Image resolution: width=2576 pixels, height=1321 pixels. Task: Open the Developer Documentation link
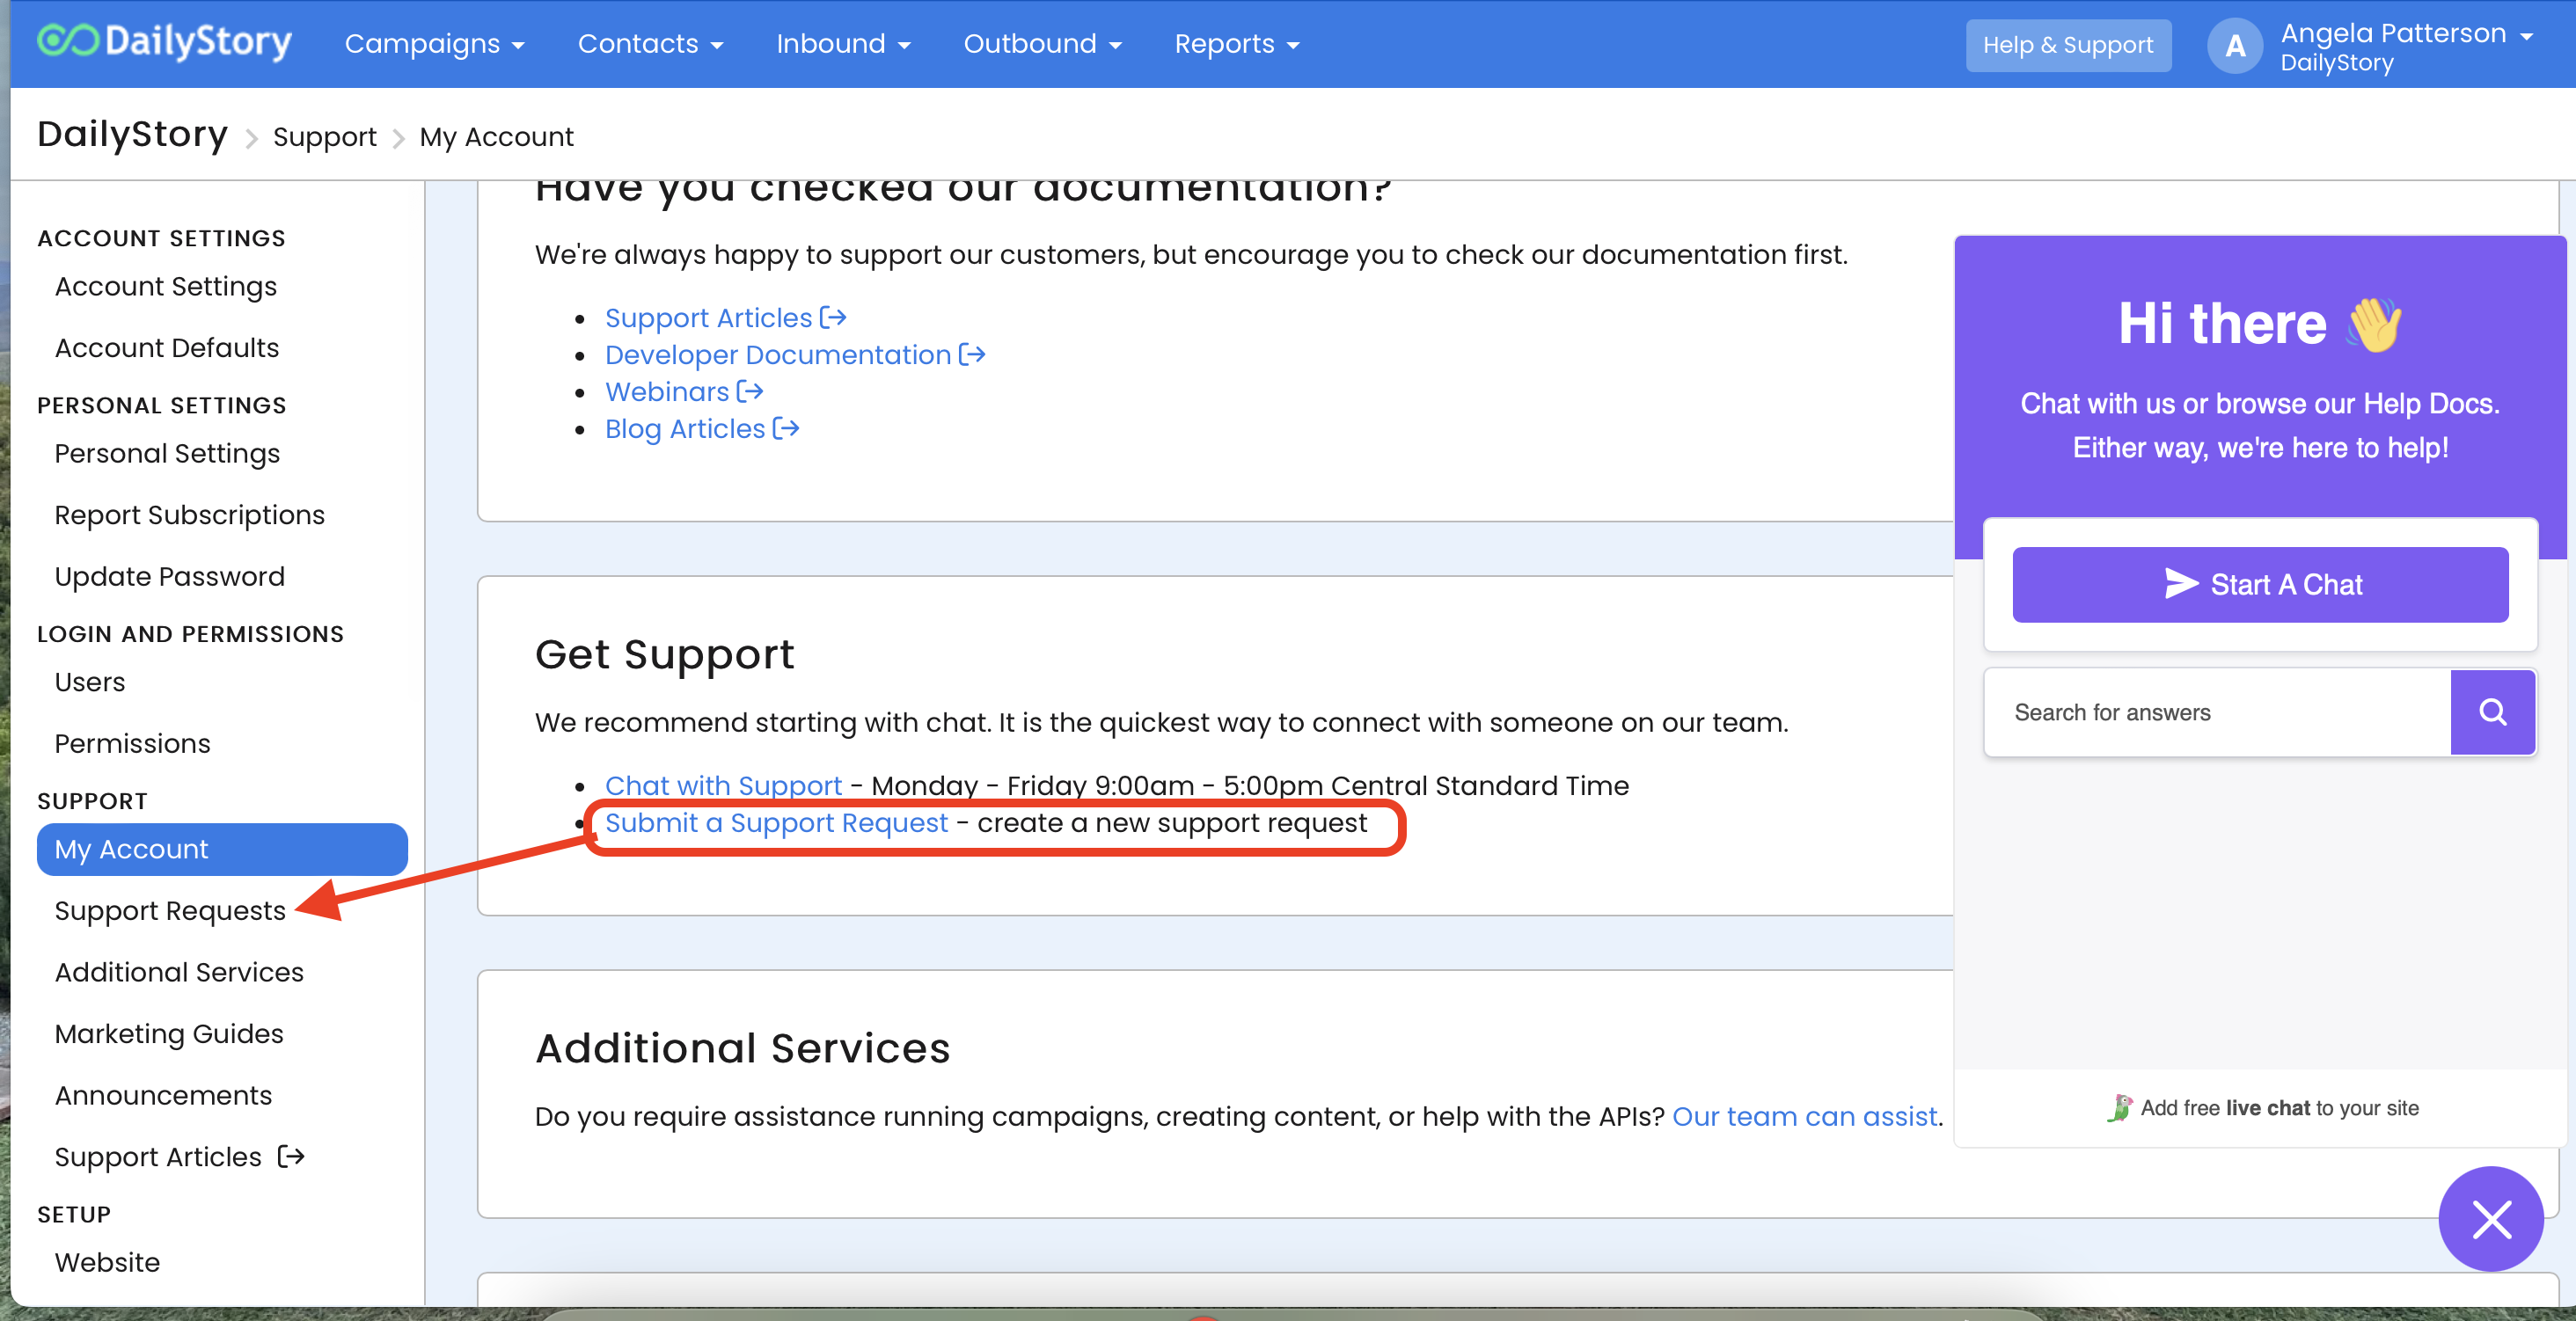[777, 355]
